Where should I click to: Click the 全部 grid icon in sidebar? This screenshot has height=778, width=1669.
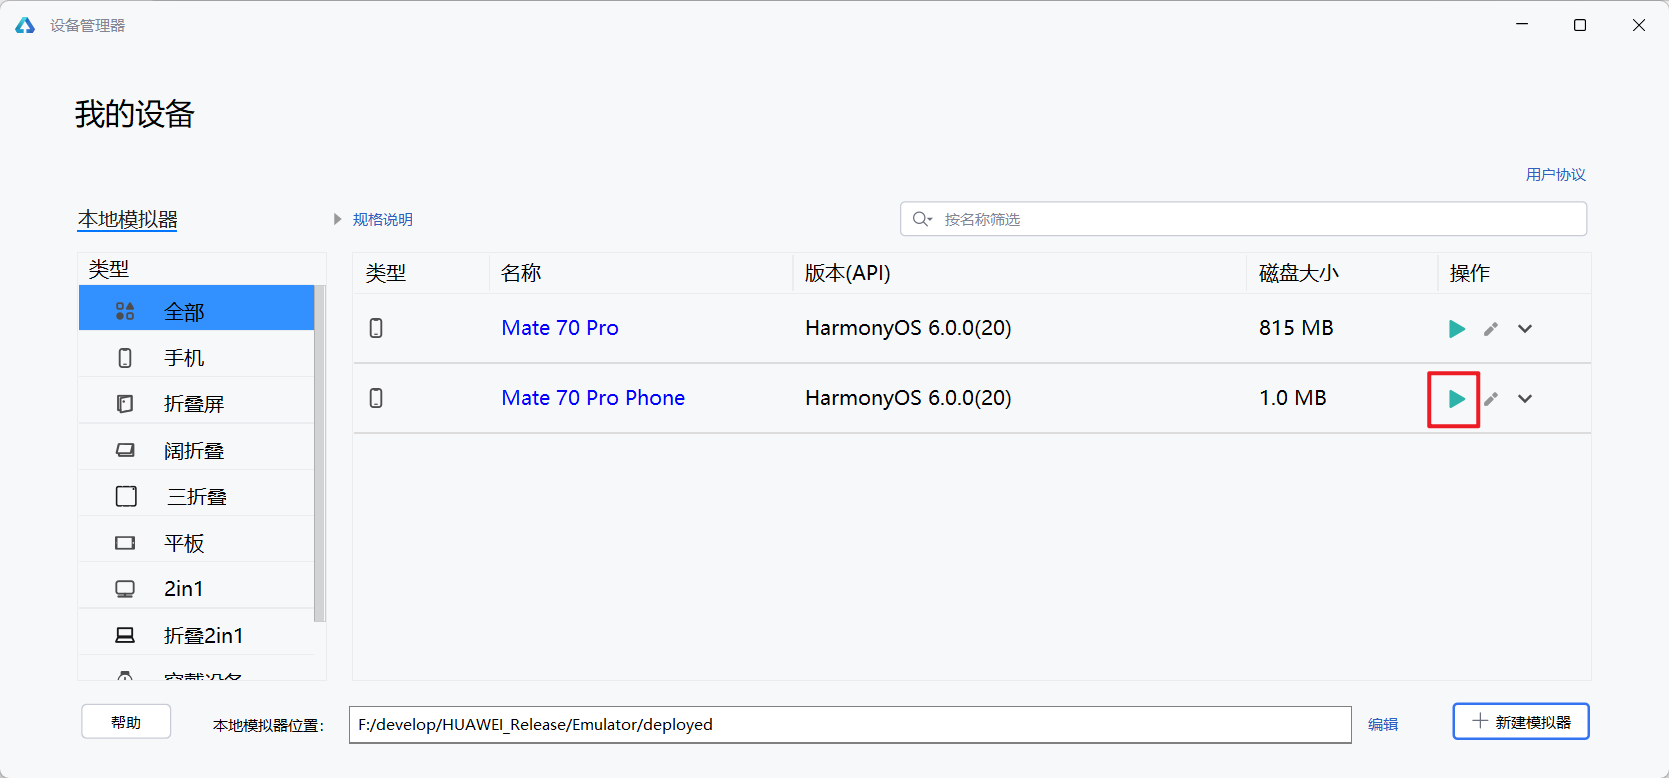tap(125, 311)
